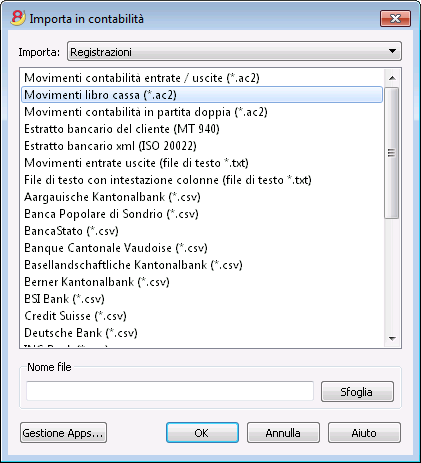Click the Sfoglia browse button

point(357,392)
